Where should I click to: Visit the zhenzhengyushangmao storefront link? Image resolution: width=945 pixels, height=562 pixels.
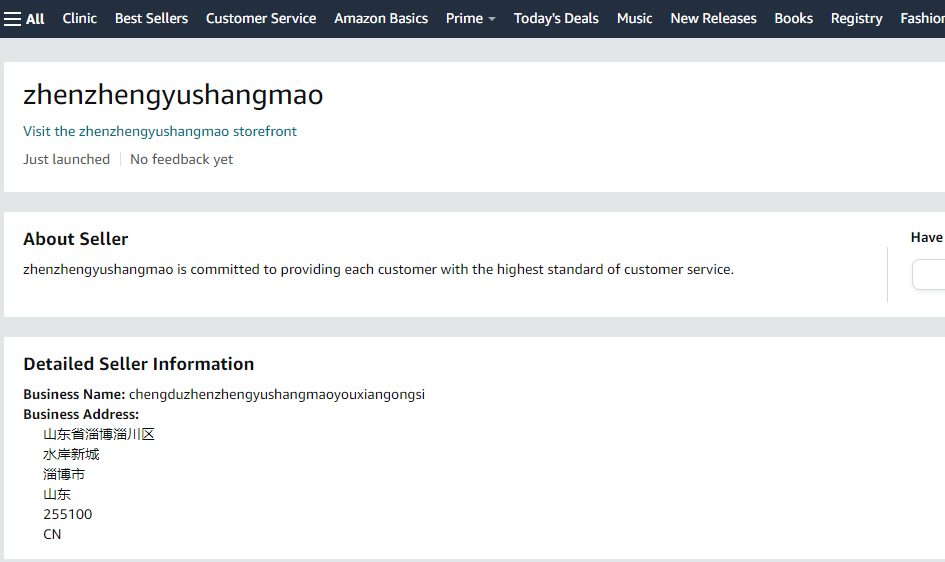(160, 131)
